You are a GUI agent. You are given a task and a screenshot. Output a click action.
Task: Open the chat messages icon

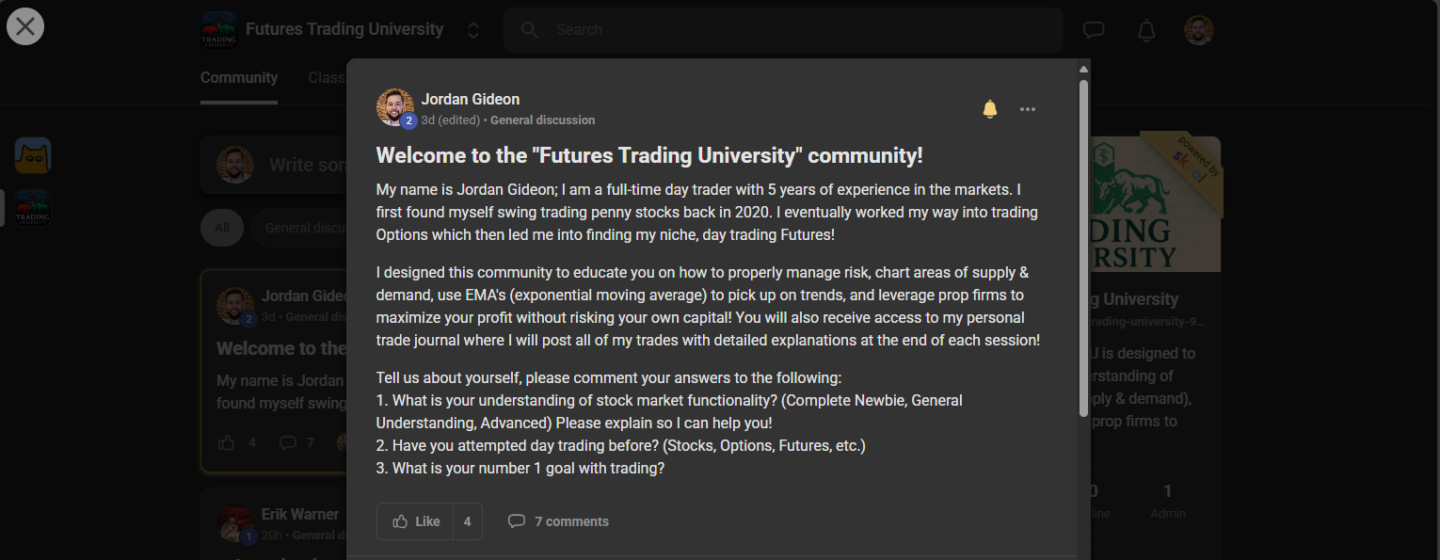pyautogui.click(x=1093, y=30)
